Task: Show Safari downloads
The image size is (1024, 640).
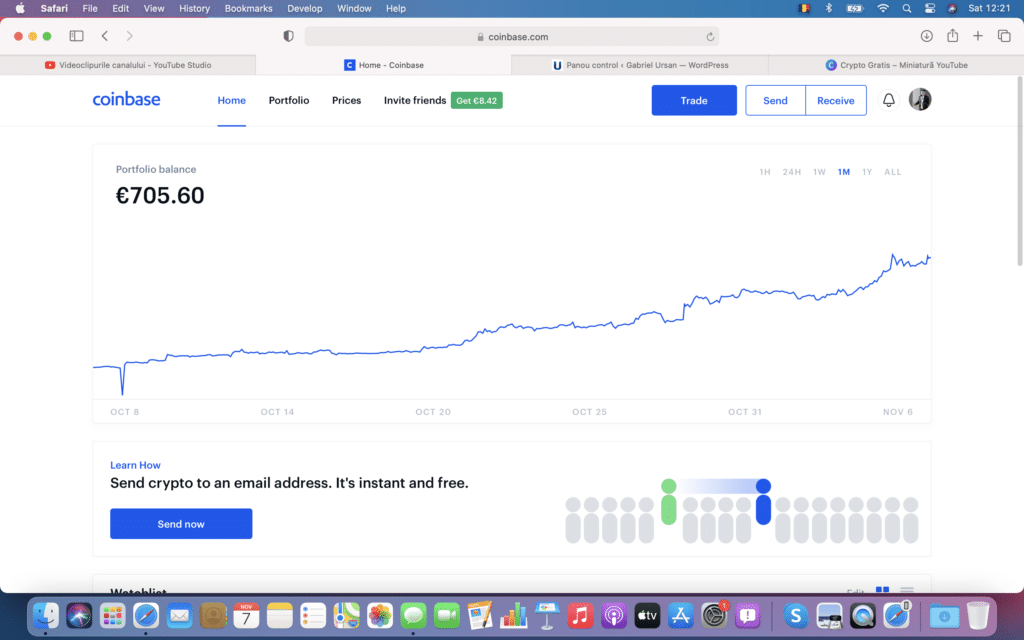Action: coord(926,36)
